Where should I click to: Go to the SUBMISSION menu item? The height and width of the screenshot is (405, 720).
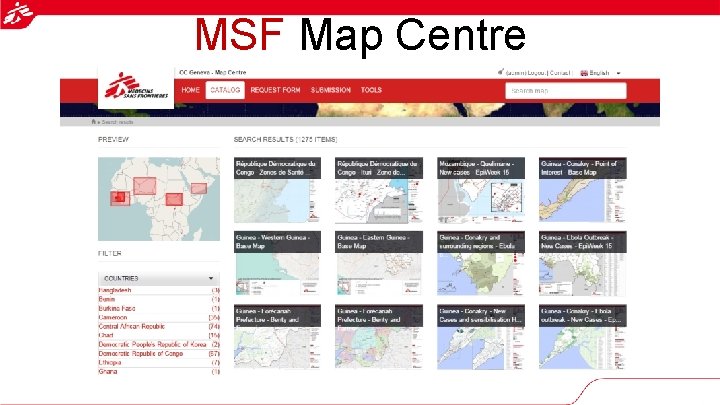click(331, 90)
